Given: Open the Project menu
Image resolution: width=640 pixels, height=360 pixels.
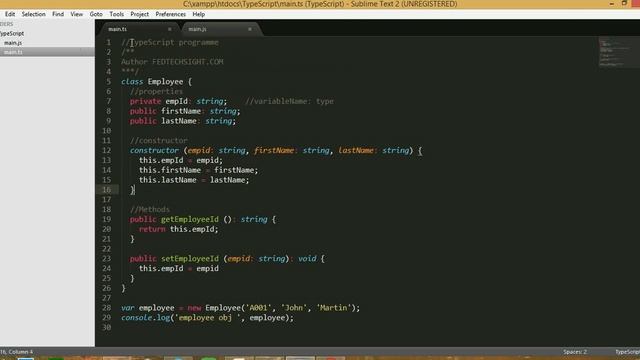Looking at the screenshot, I should coord(140,14).
